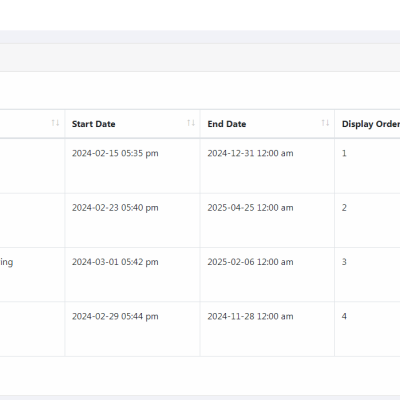The height and width of the screenshot is (400, 400).
Task: Click display order value 4
Action: 344,316
